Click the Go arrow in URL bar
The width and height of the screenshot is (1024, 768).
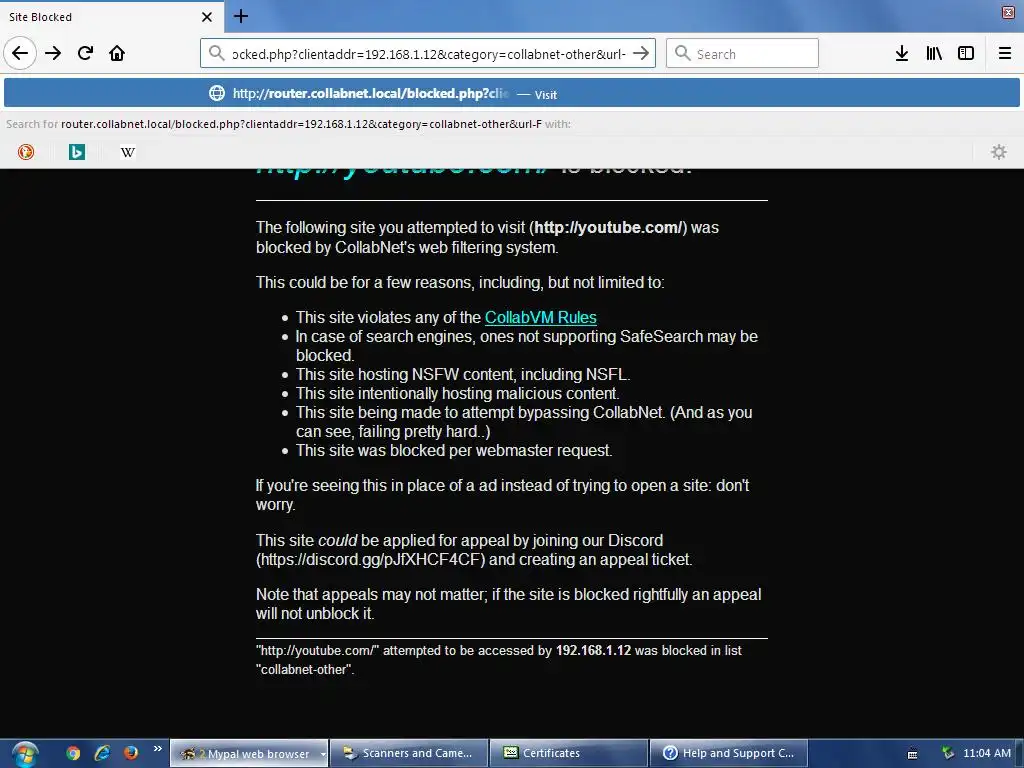641,53
